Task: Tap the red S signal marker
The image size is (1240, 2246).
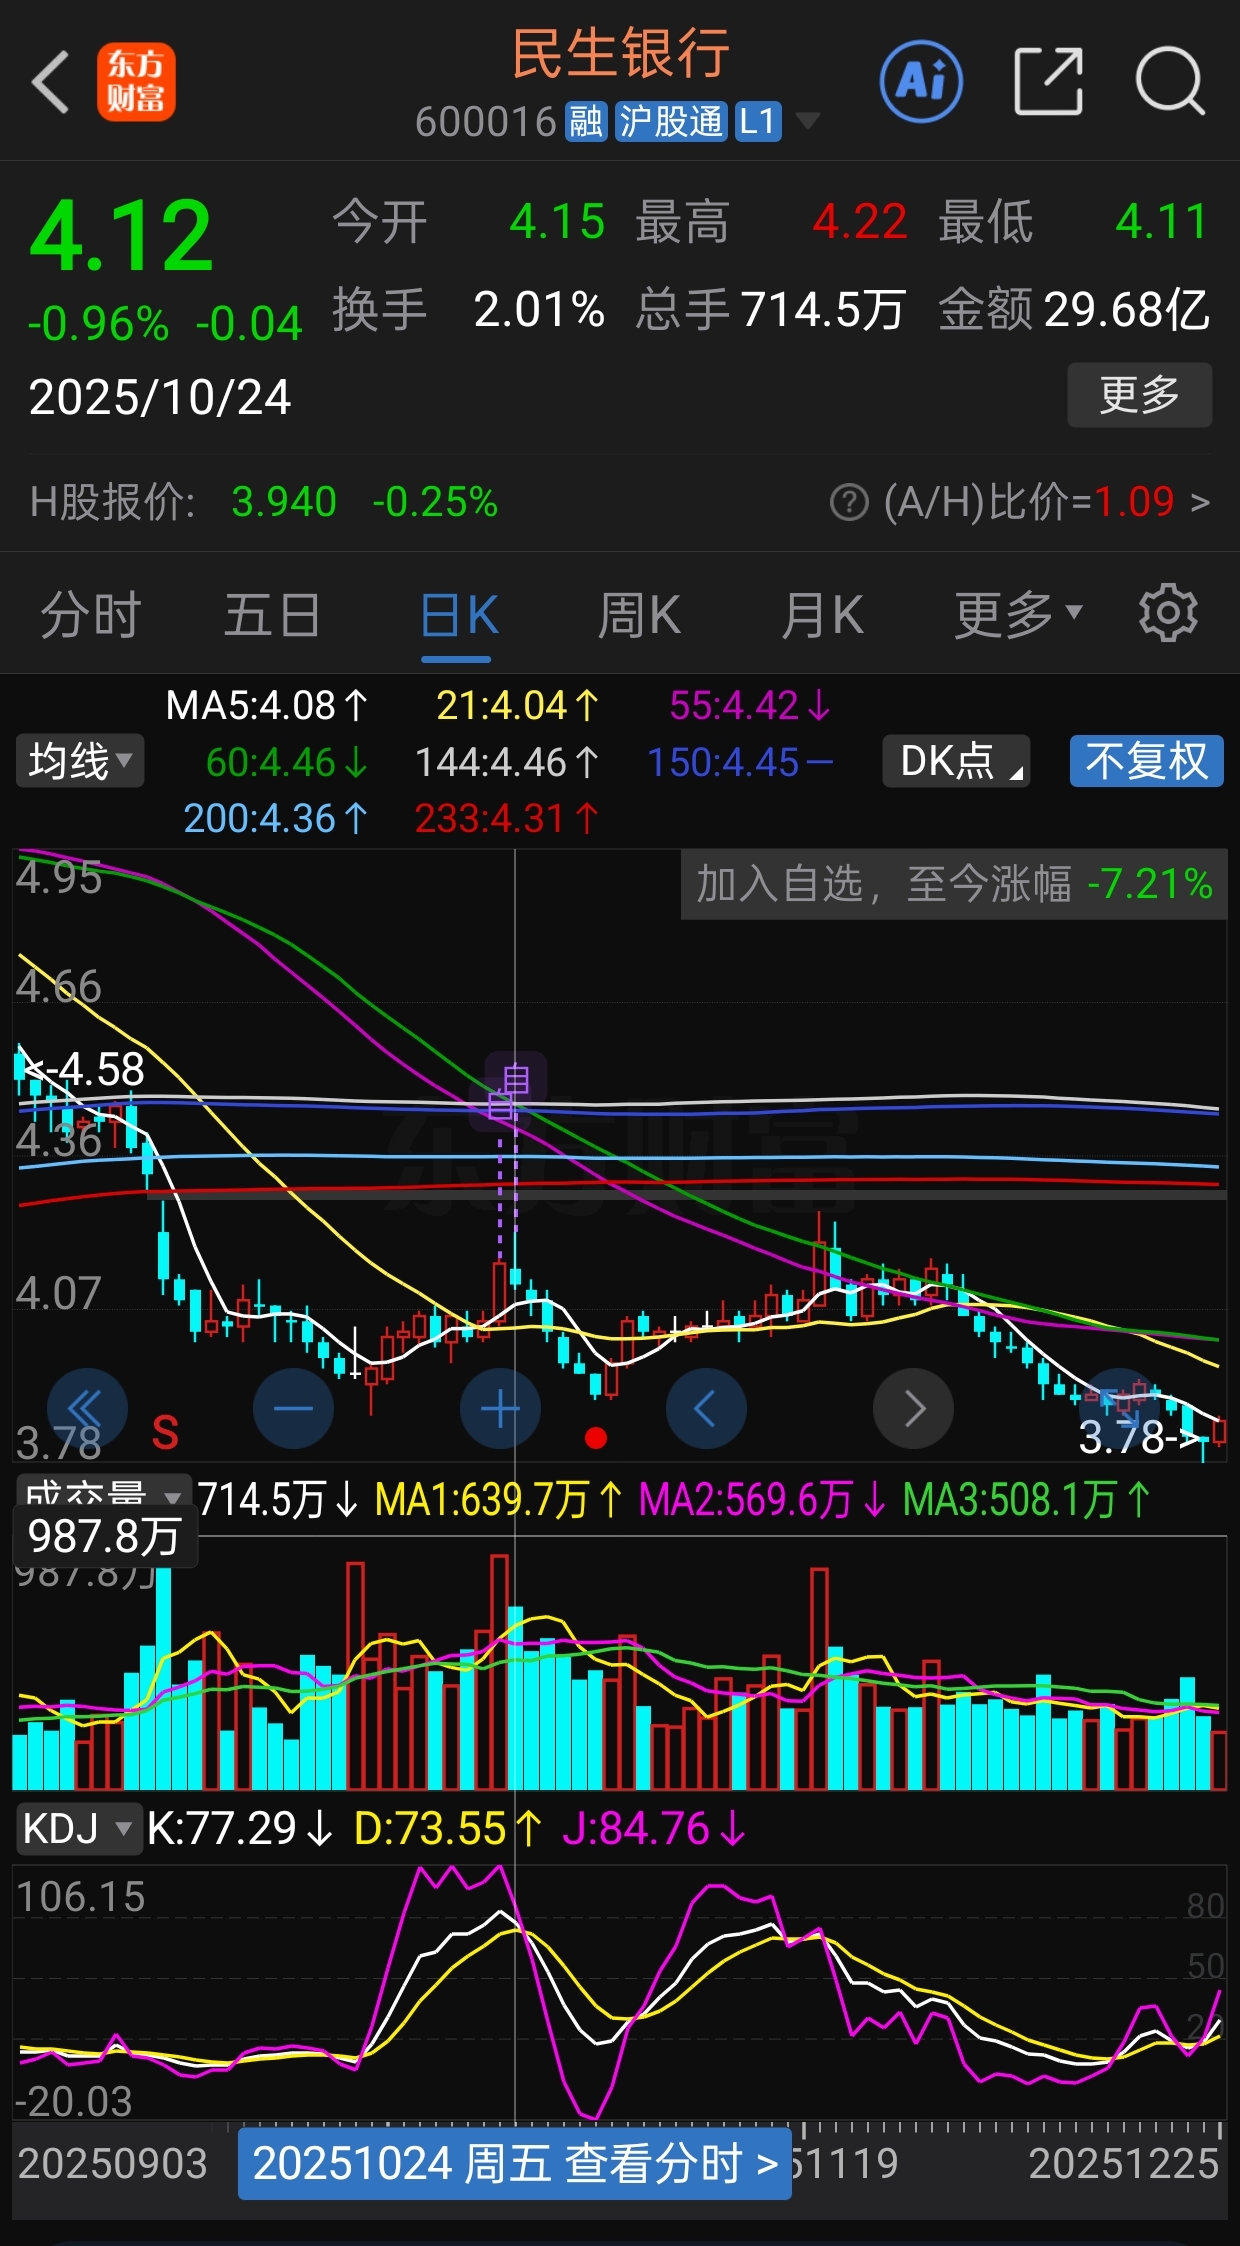Action: pyautogui.click(x=165, y=1434)
